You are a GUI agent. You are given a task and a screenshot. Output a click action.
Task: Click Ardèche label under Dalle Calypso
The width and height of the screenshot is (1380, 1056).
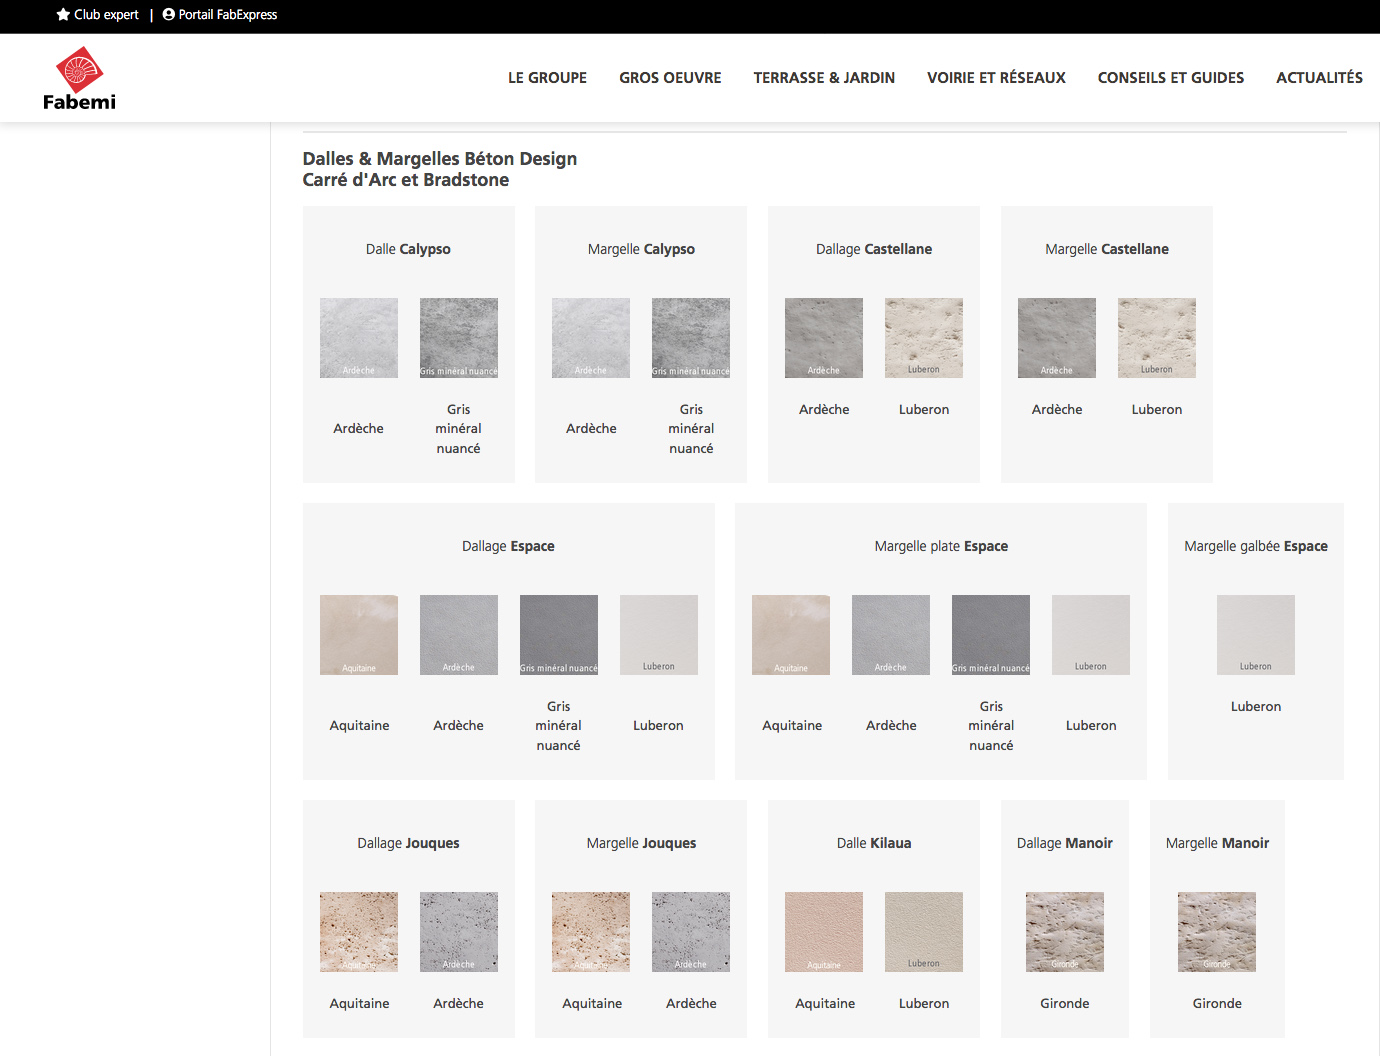[358, 428]
